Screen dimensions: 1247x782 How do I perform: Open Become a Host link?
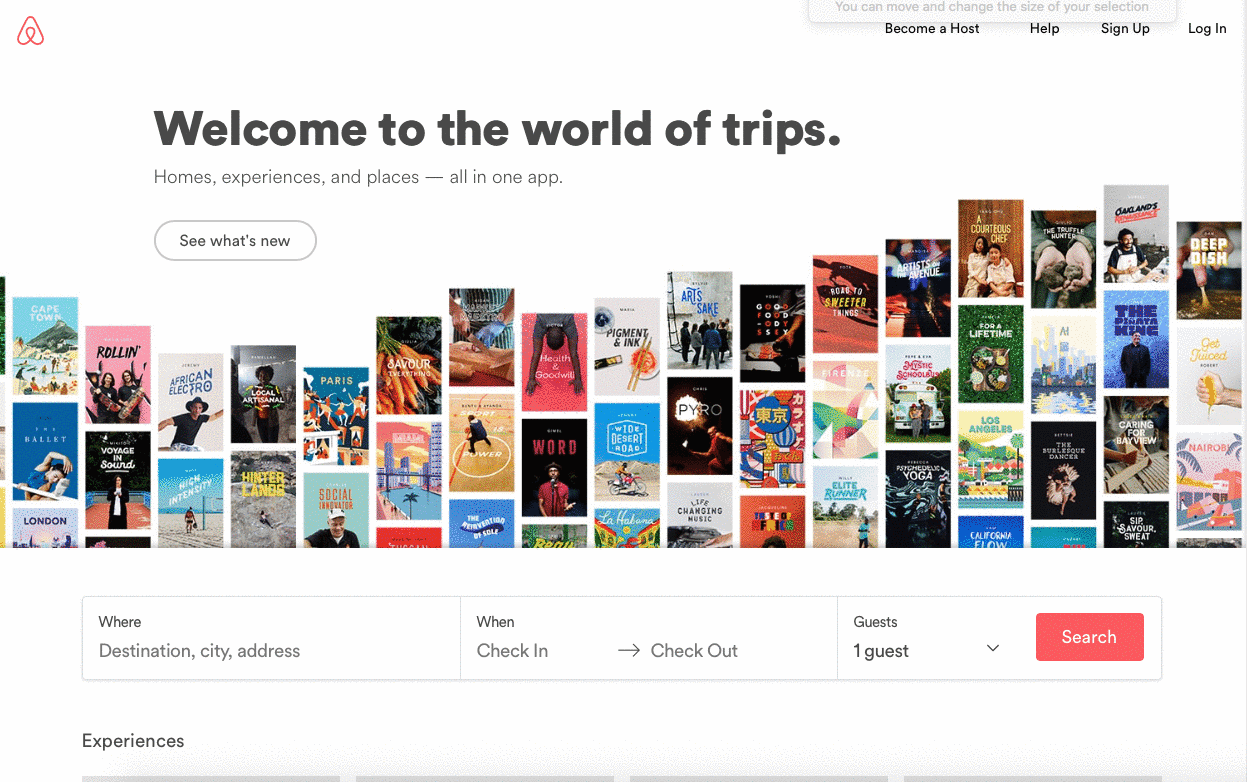[932, 29]
